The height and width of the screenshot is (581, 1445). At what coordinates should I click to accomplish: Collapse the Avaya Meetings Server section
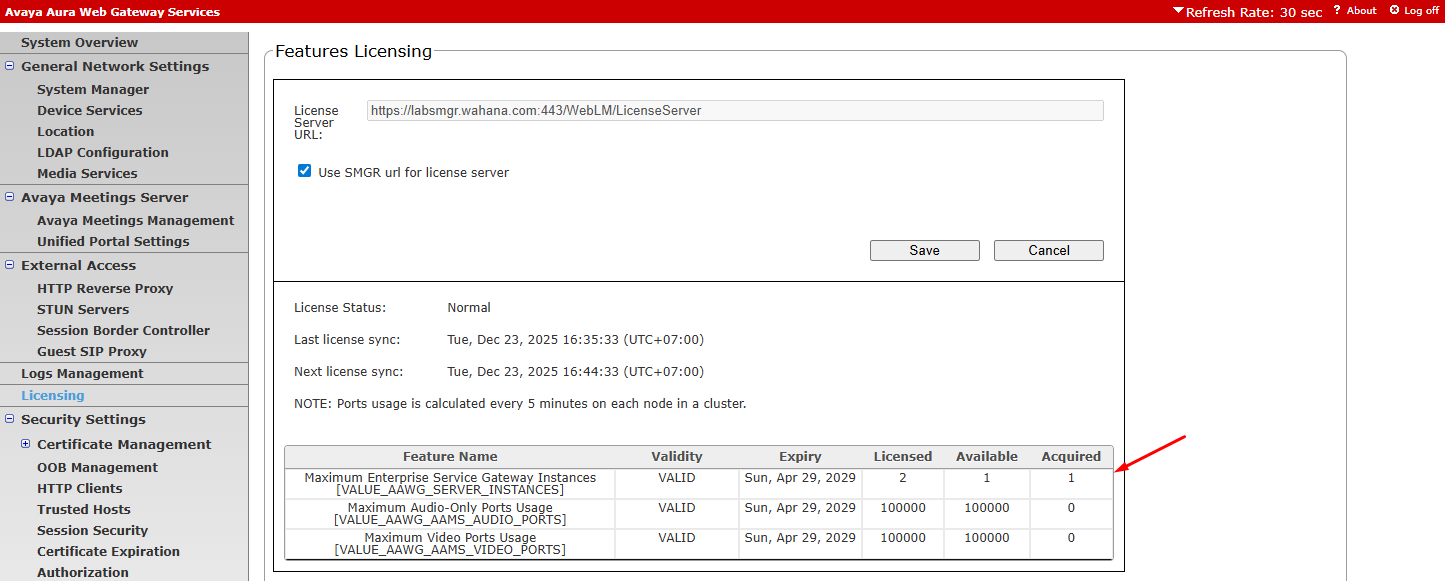(x=10, y=197)
